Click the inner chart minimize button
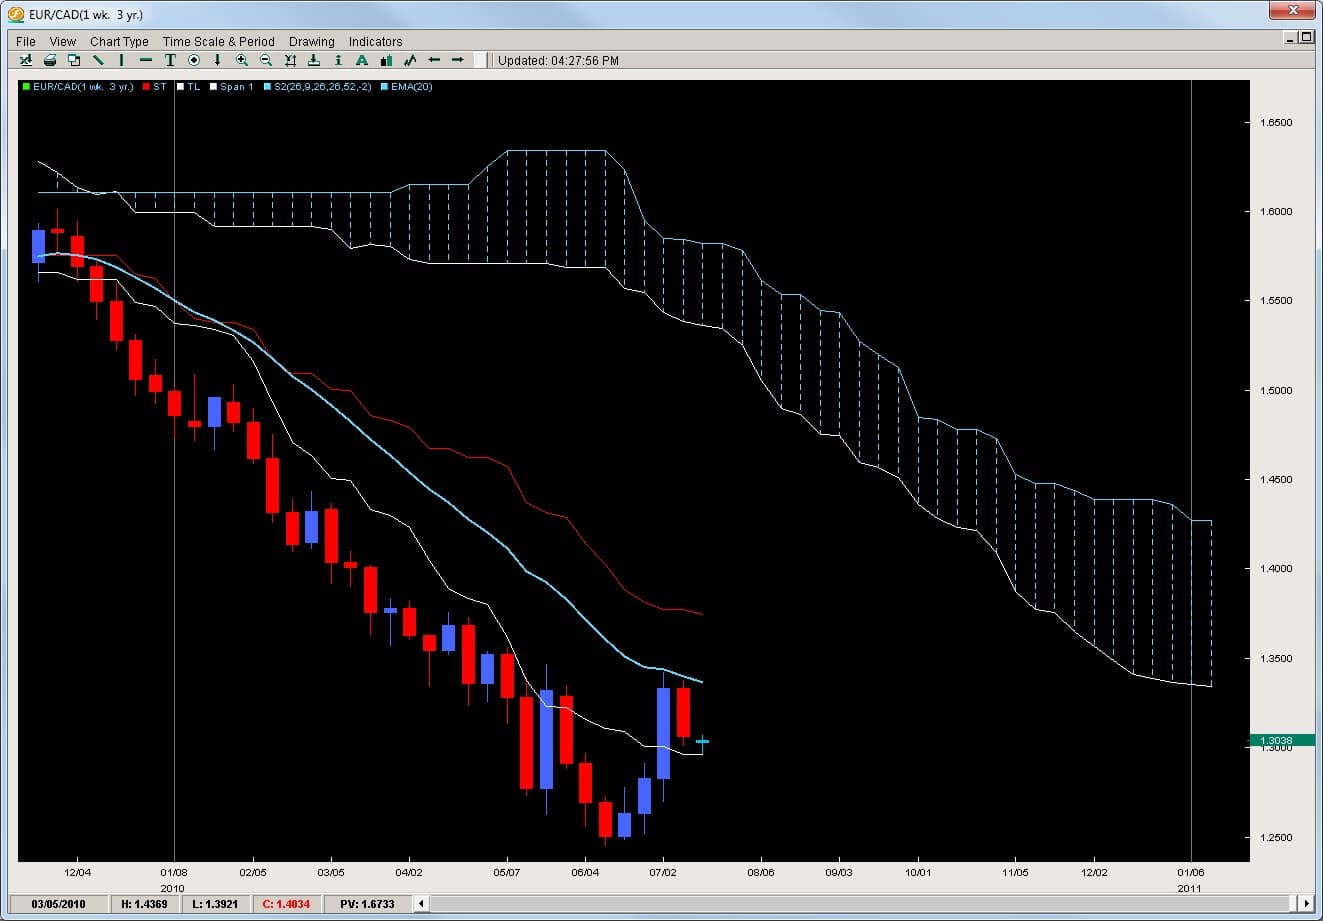The image size is (1323, 921). coord(1290,38)
